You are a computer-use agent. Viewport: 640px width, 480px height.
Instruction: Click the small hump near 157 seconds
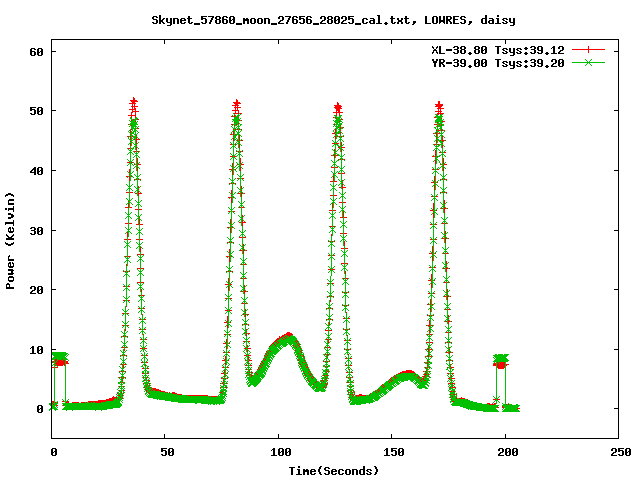point(407,374)
